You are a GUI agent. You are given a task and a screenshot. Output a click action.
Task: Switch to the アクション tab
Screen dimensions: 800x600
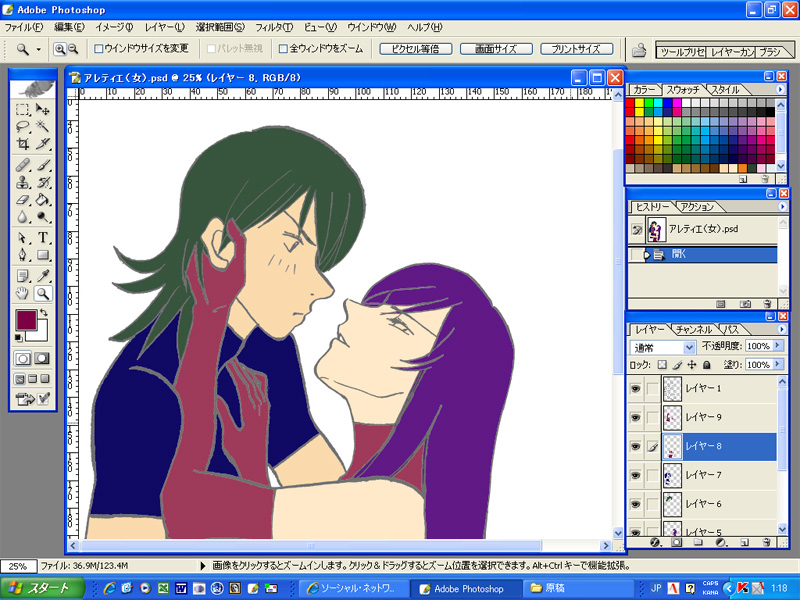pyautogui.click(x=697, y=207)
